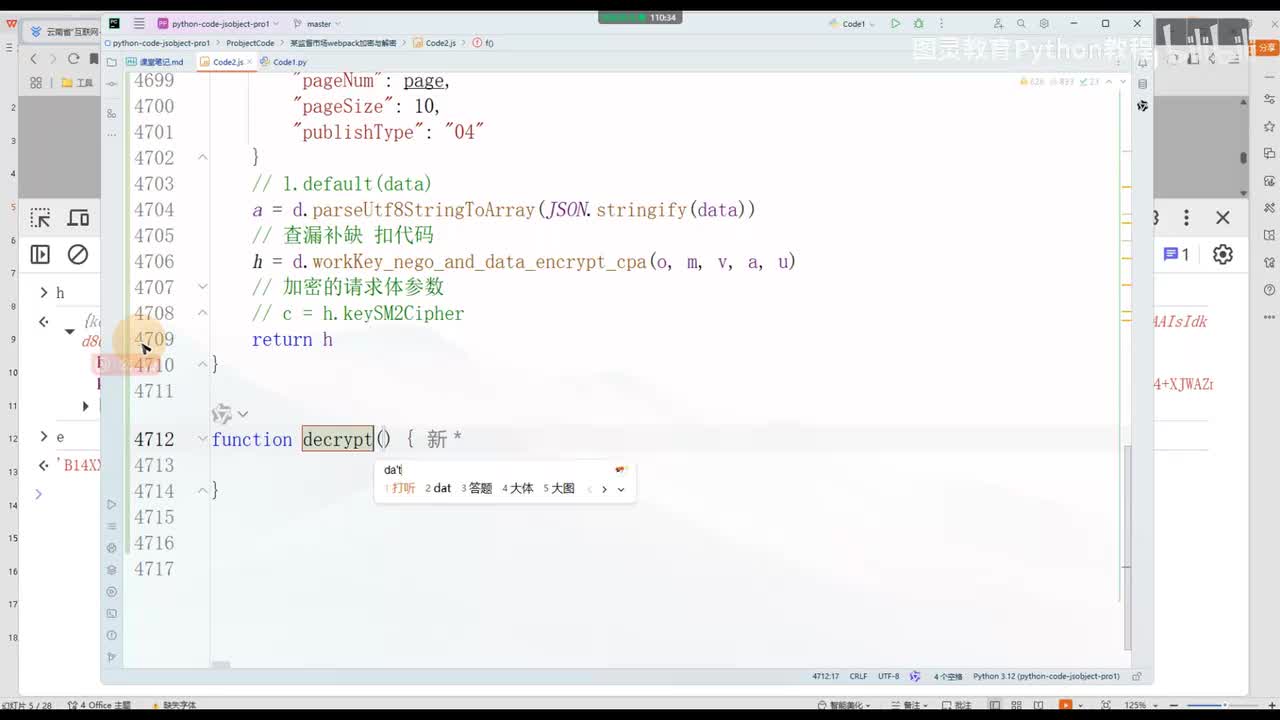Choose IME candidate 大图
This screenshot has width=1280, height=720.
tap(559, 489)
